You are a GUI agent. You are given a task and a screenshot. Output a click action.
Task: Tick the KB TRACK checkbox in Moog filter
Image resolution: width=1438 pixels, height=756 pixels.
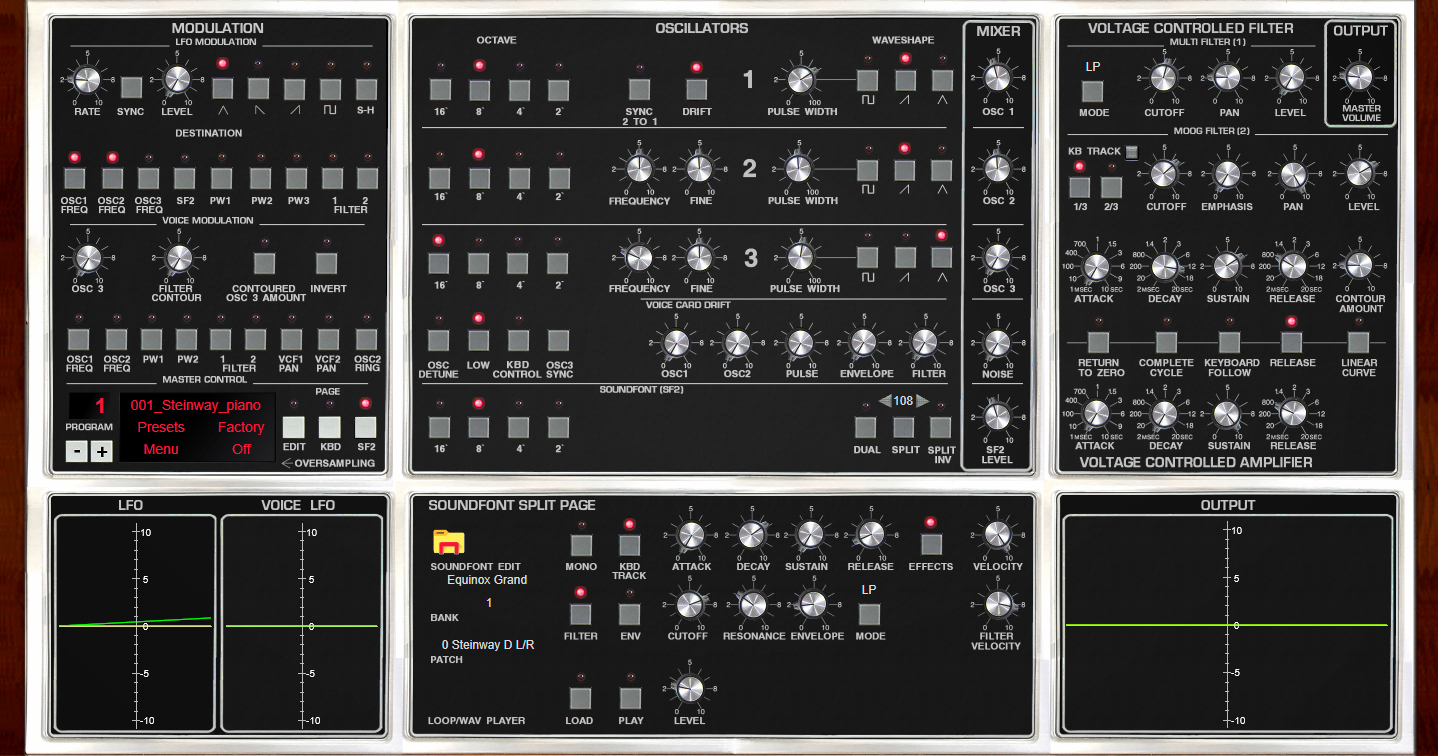(1132, 152)
